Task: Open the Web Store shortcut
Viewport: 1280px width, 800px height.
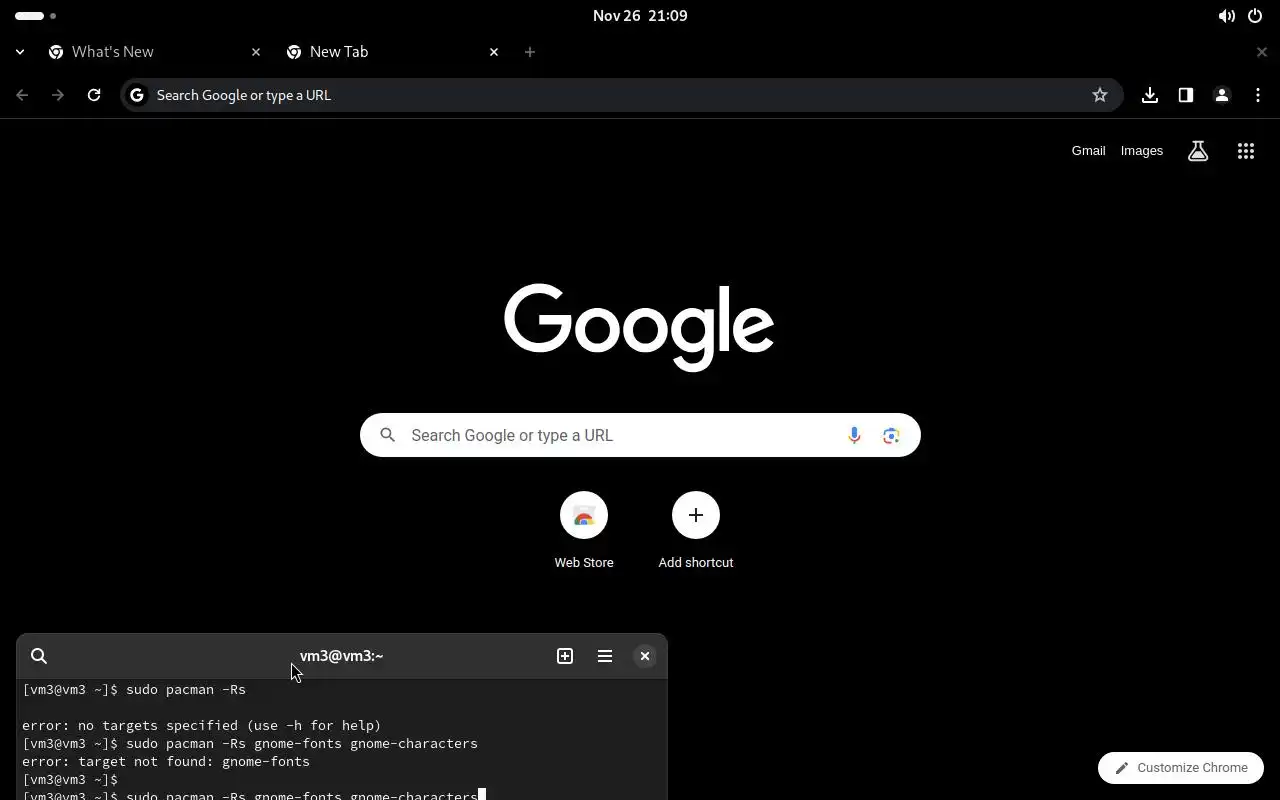Action: (584, 531)
